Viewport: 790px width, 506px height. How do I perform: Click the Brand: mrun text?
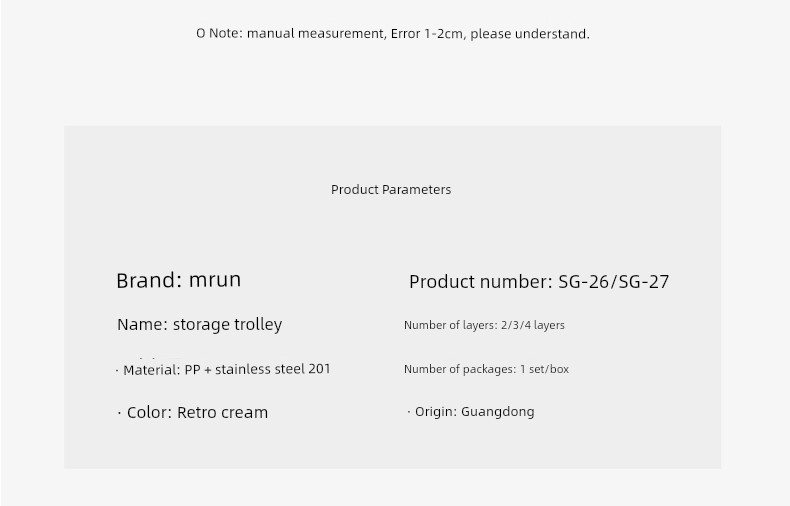(x=178, y=280)
